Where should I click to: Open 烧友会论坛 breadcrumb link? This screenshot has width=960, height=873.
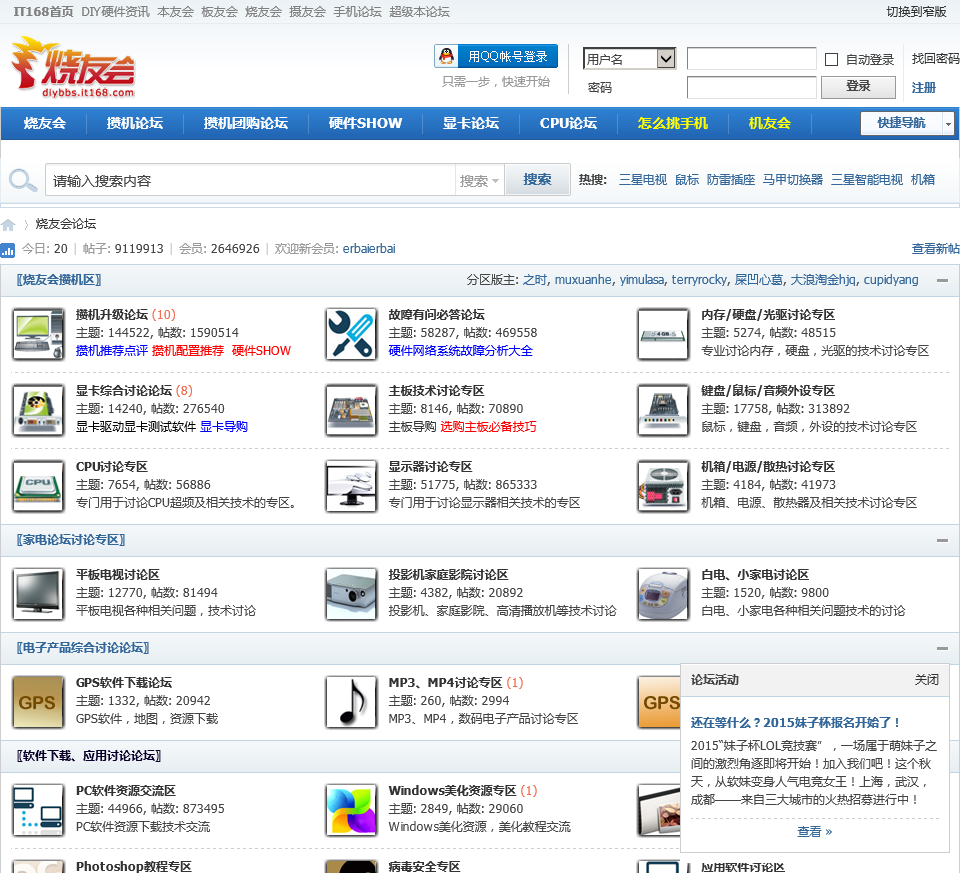(x=66, y=224)
